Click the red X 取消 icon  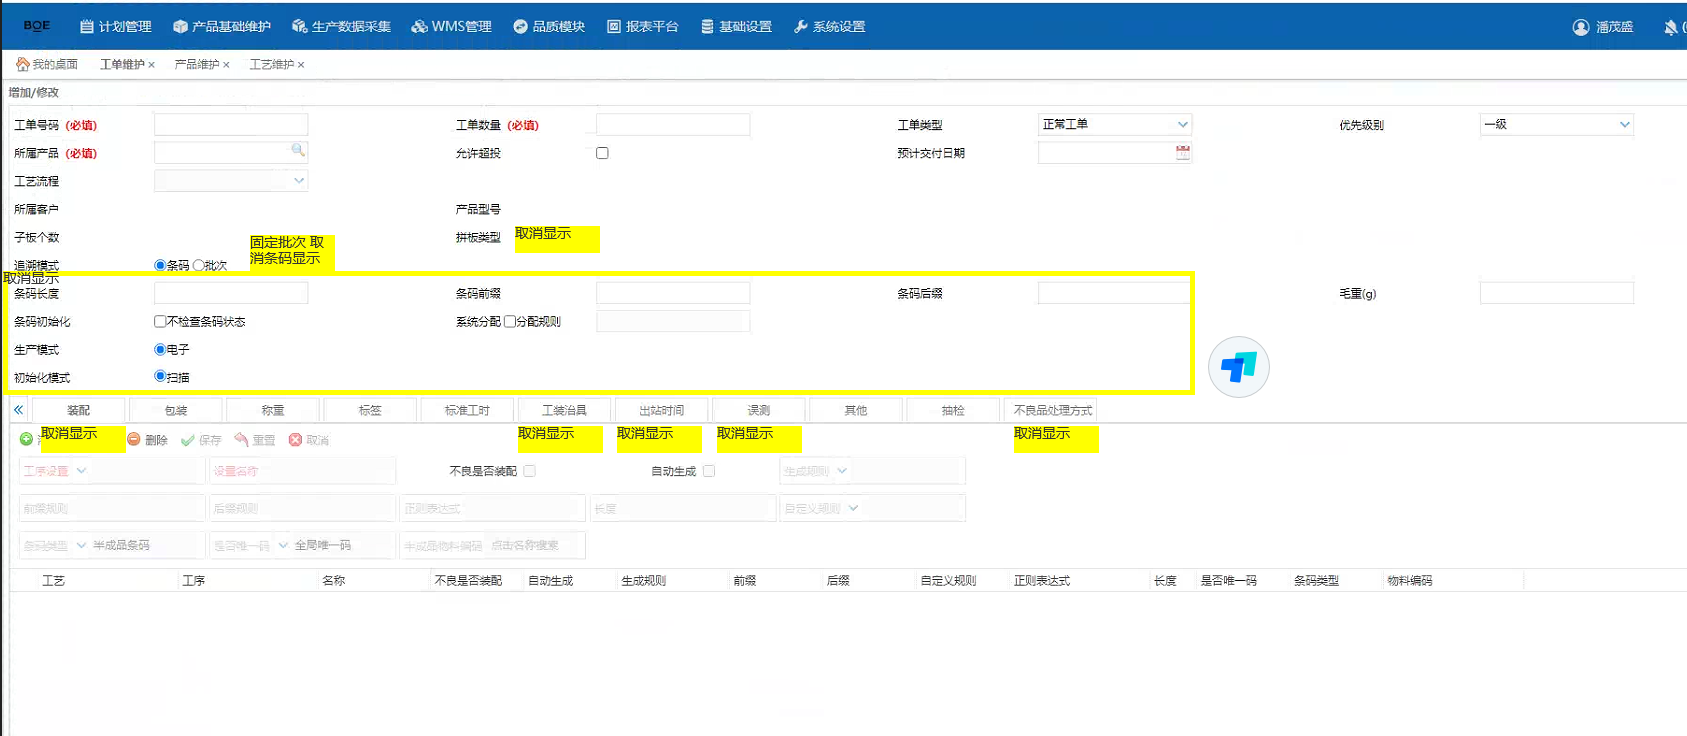click(295, 440)
